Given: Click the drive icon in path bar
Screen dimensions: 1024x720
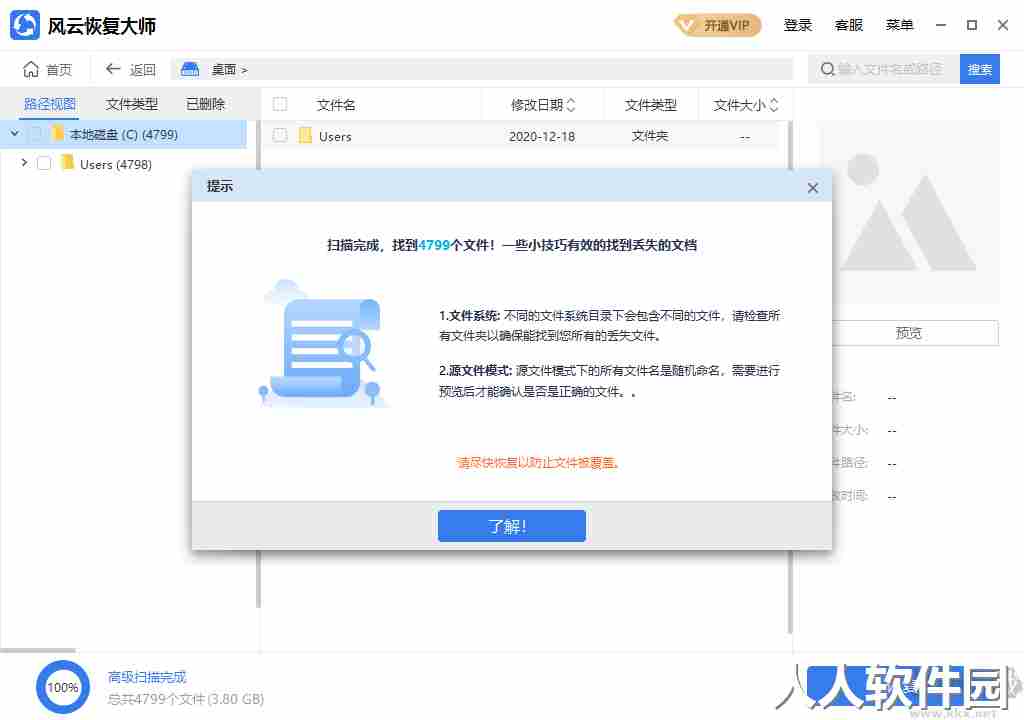Looking at the screenshot, I should (x=189, y=69).
